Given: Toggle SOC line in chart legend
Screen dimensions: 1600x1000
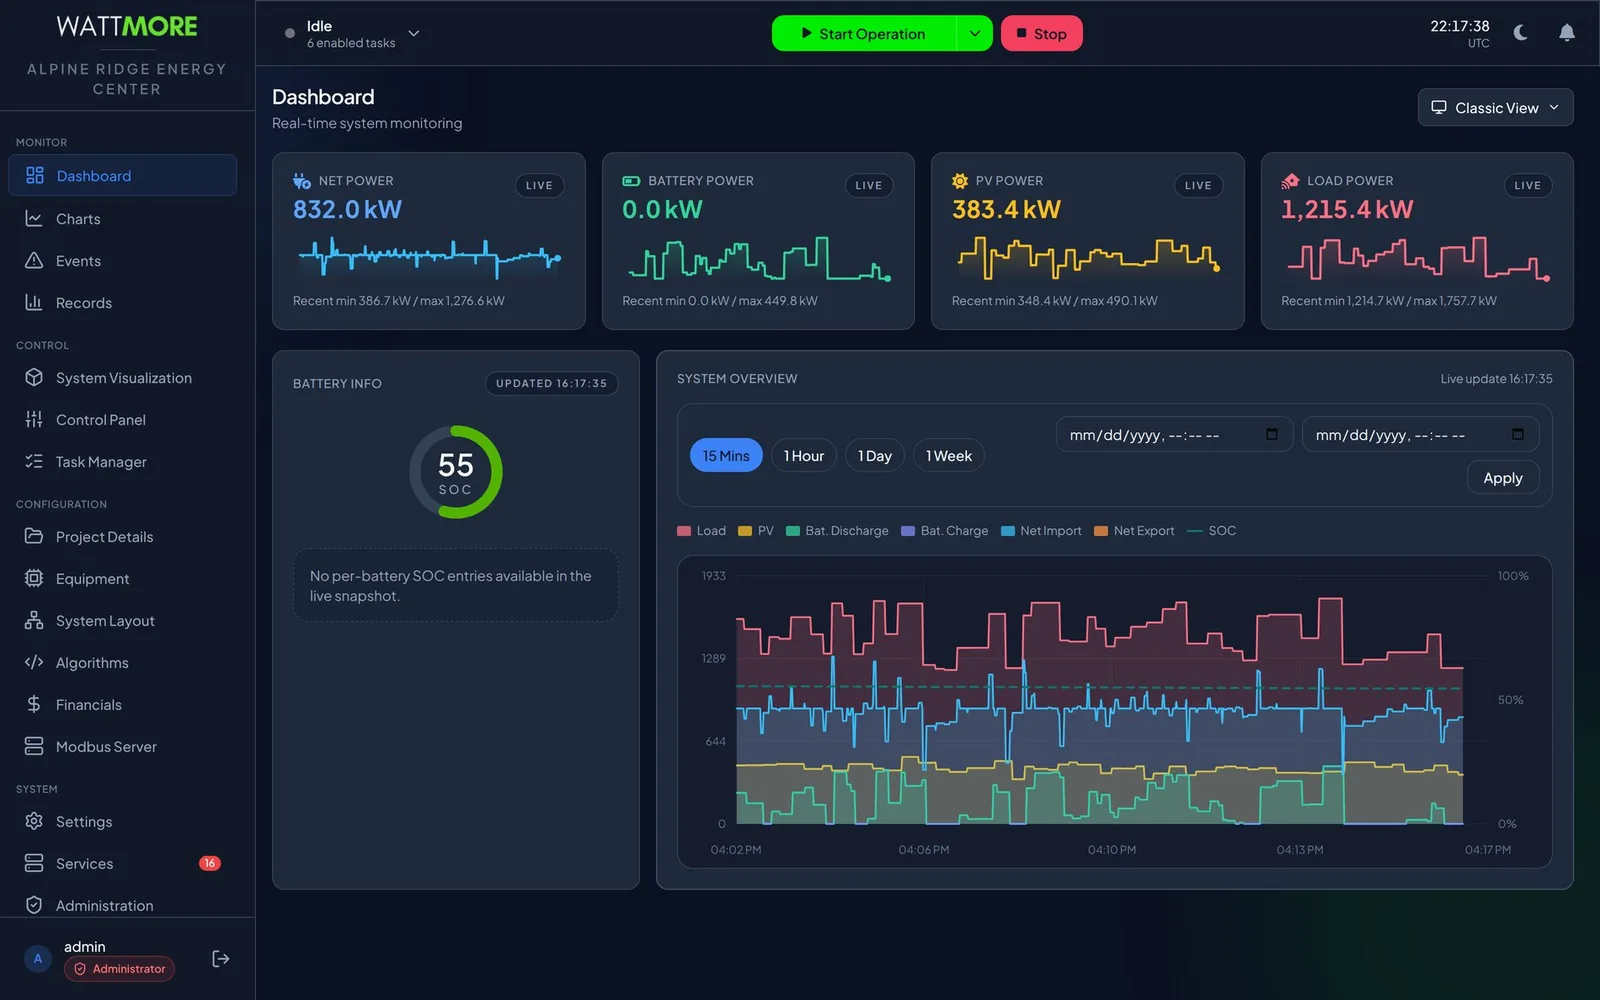Looking at the screenshot, I should pyautogui.click(x=1211, y=531).
